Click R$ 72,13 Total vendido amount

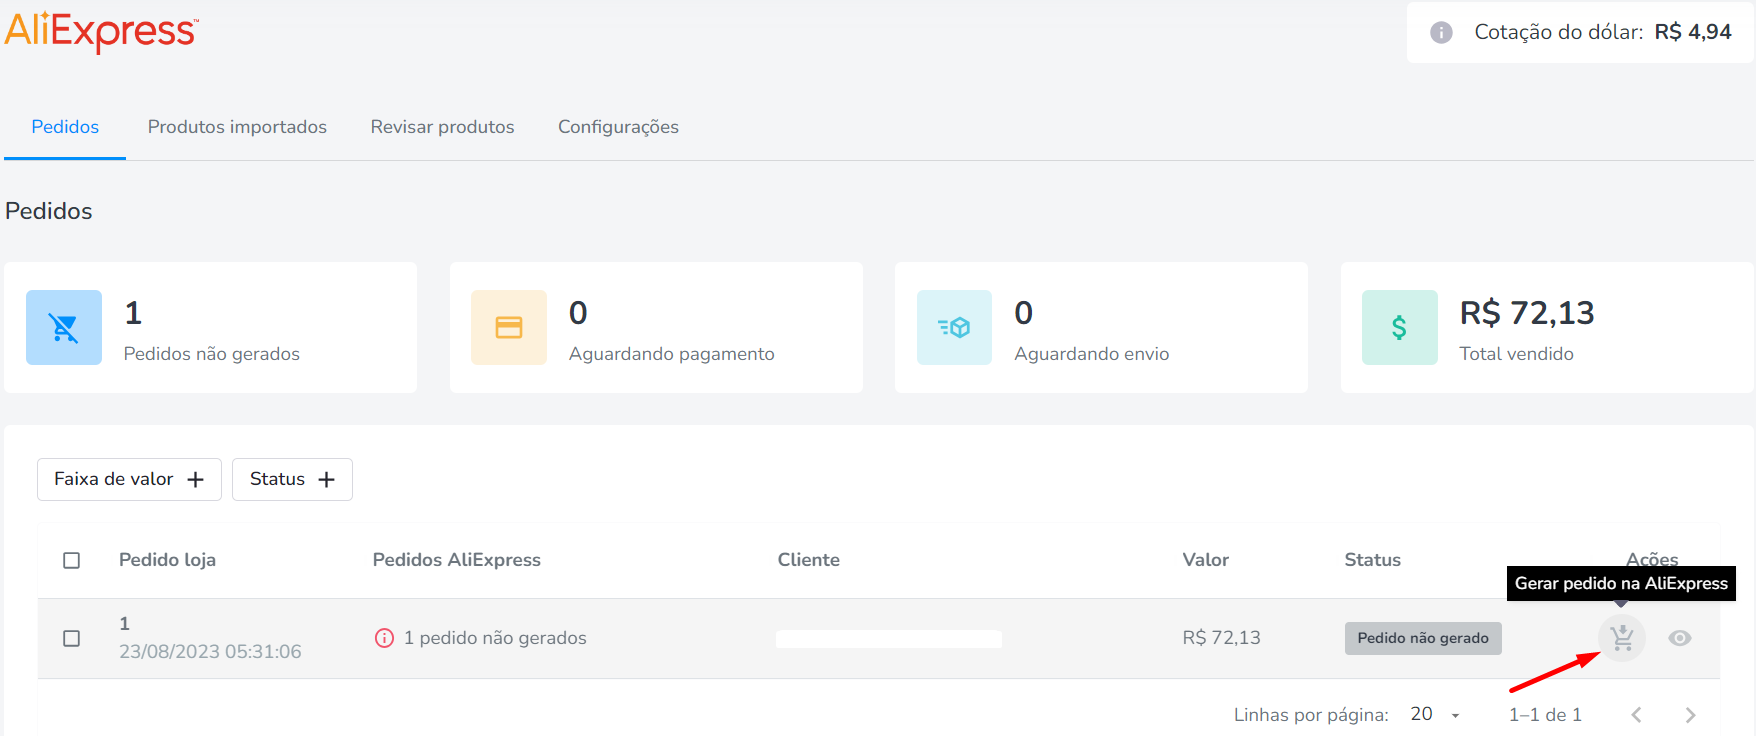pos(1527,313)
